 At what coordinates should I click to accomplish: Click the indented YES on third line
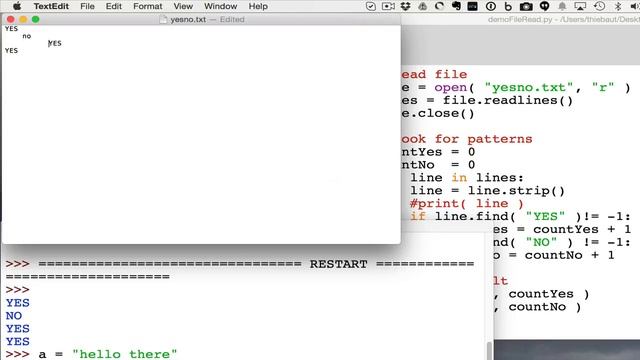55,43
